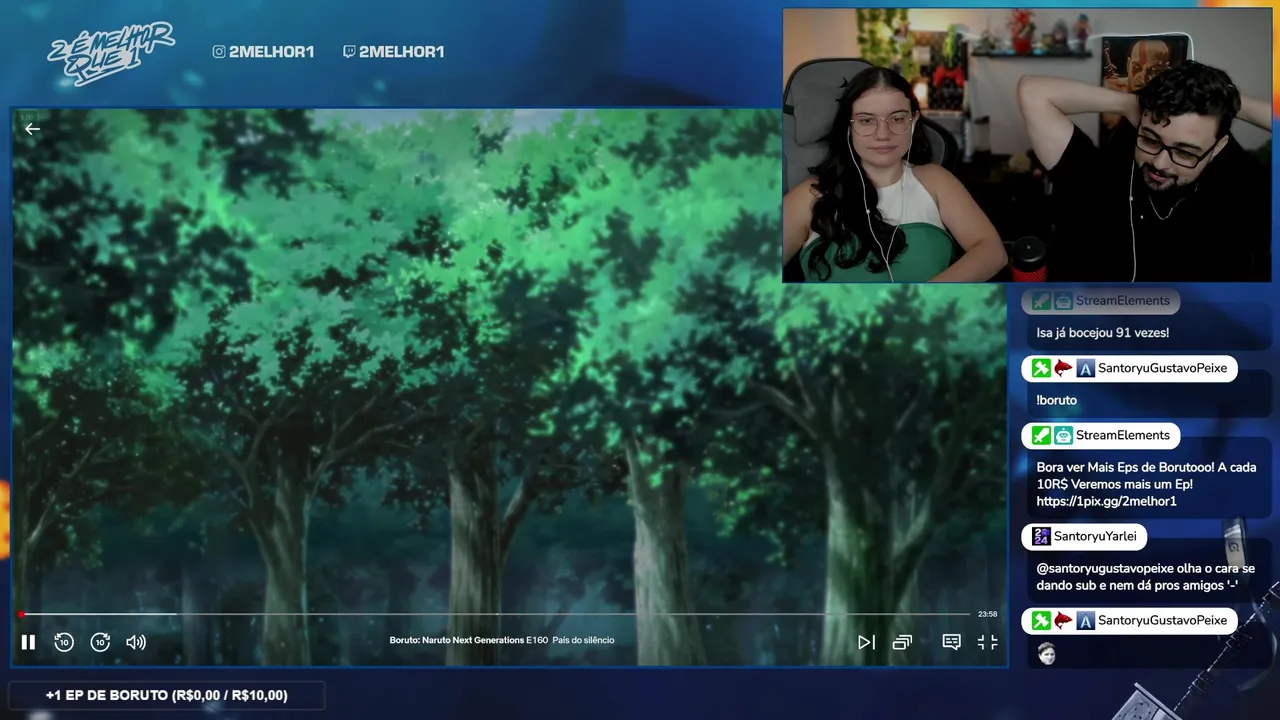Pause the Boruto episode playback
The image size is (1280, 720).
click(x=28, y=642)
